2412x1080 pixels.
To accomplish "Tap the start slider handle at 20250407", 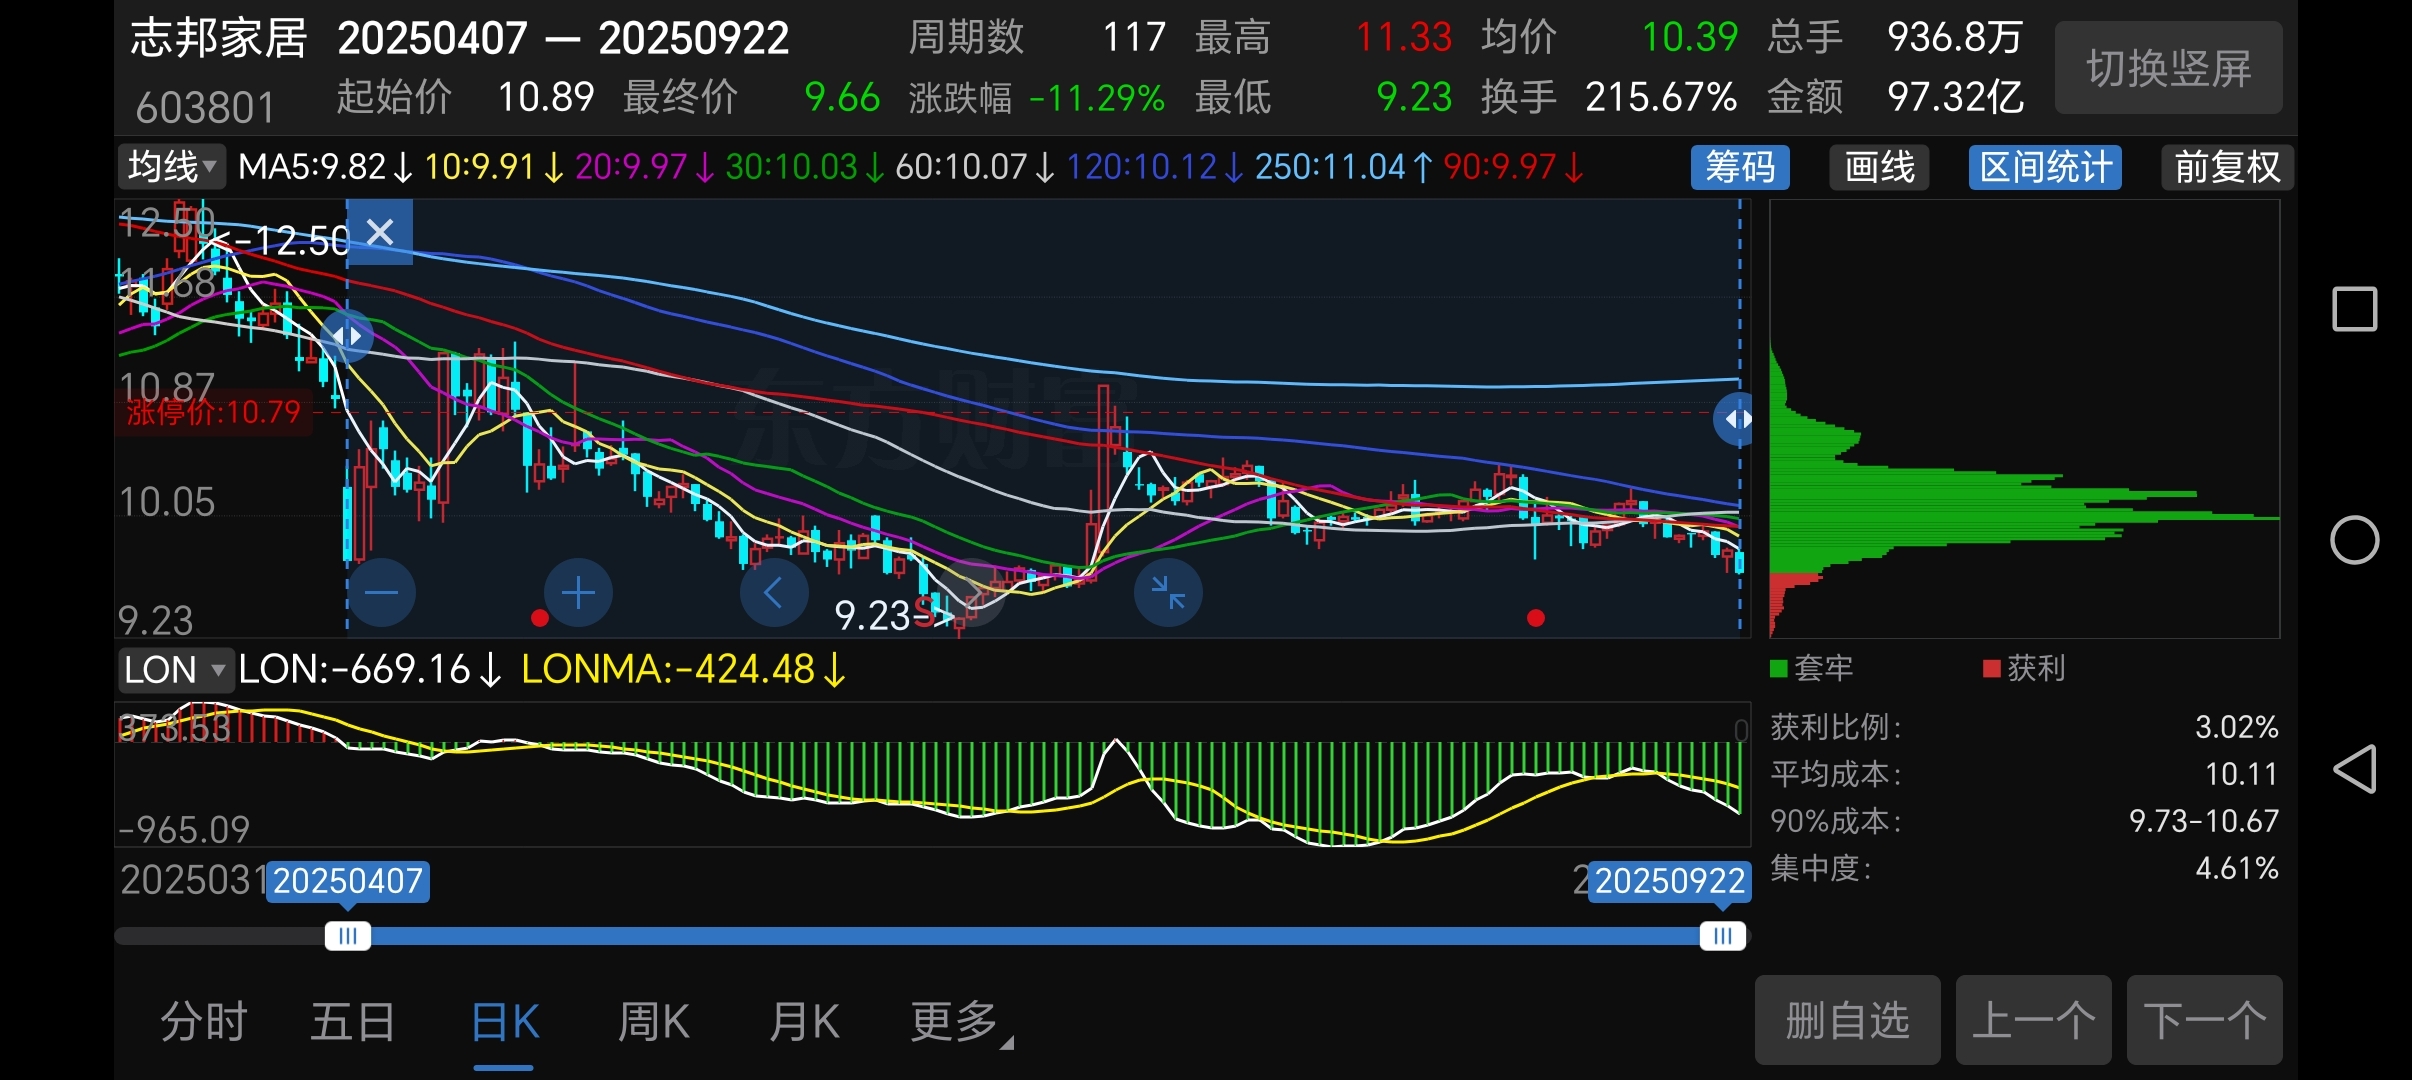I will (348, 936).
